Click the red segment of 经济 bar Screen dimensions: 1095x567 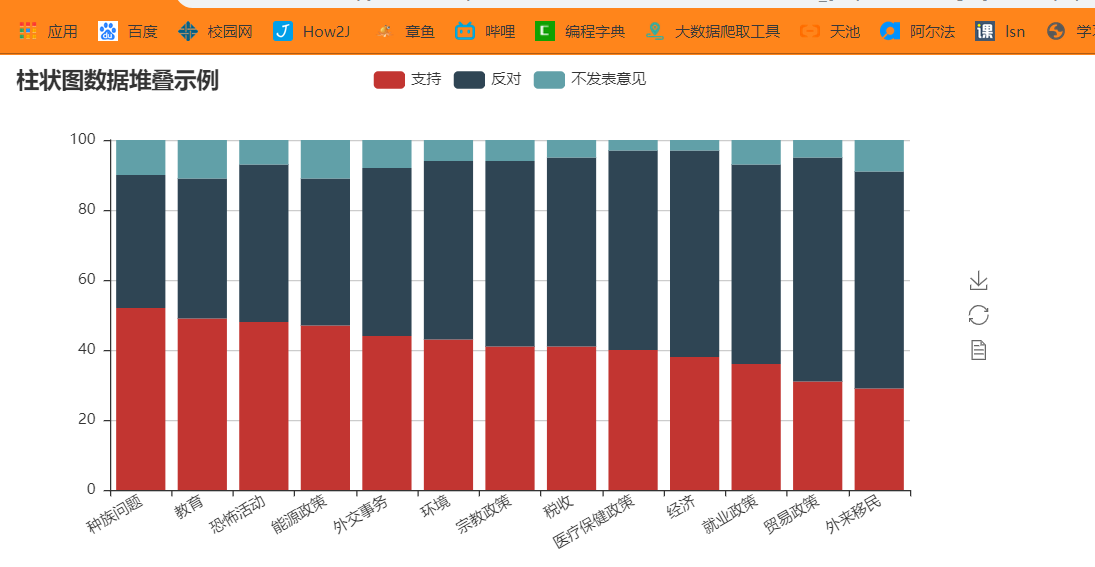(695, 423)
